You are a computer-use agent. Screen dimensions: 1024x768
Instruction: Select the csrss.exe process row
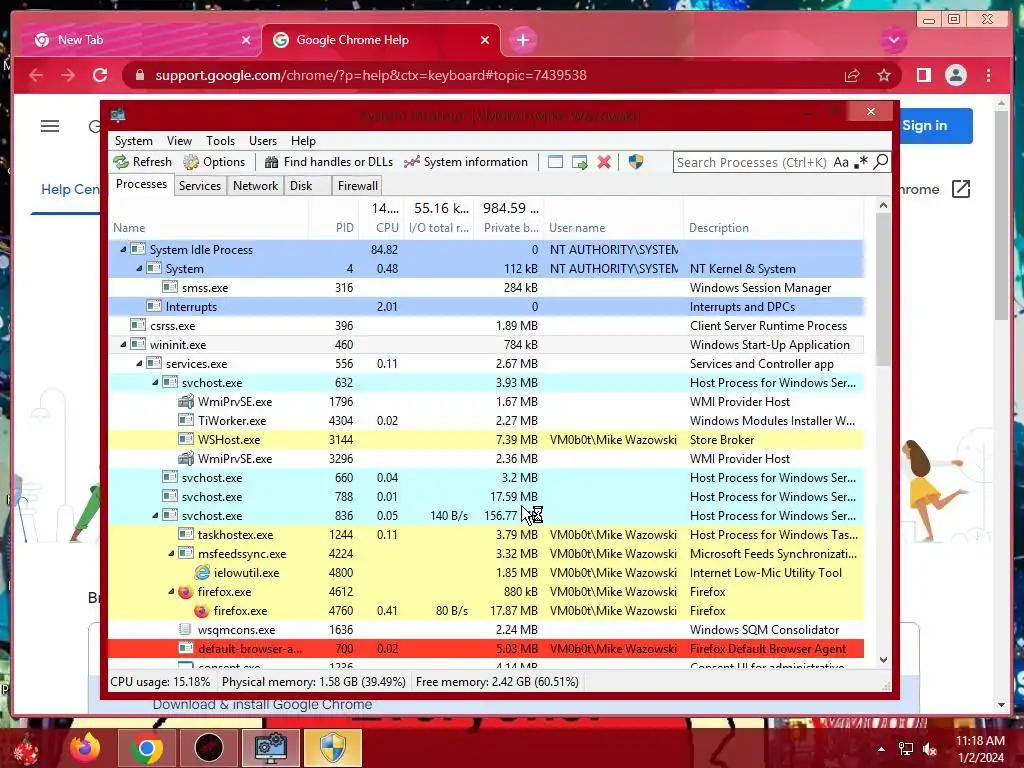click(x=486, y=325)
